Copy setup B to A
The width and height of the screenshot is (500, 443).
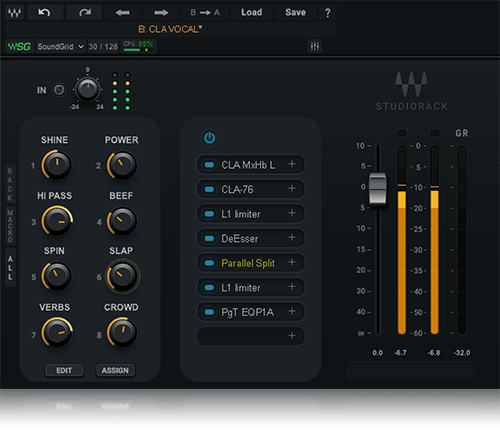tap(205, 13)
